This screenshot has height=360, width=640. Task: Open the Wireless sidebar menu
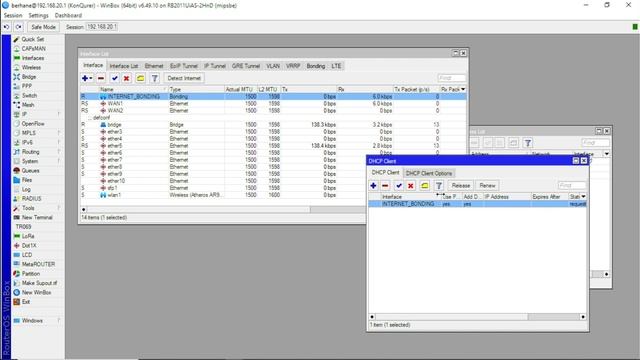31,67
